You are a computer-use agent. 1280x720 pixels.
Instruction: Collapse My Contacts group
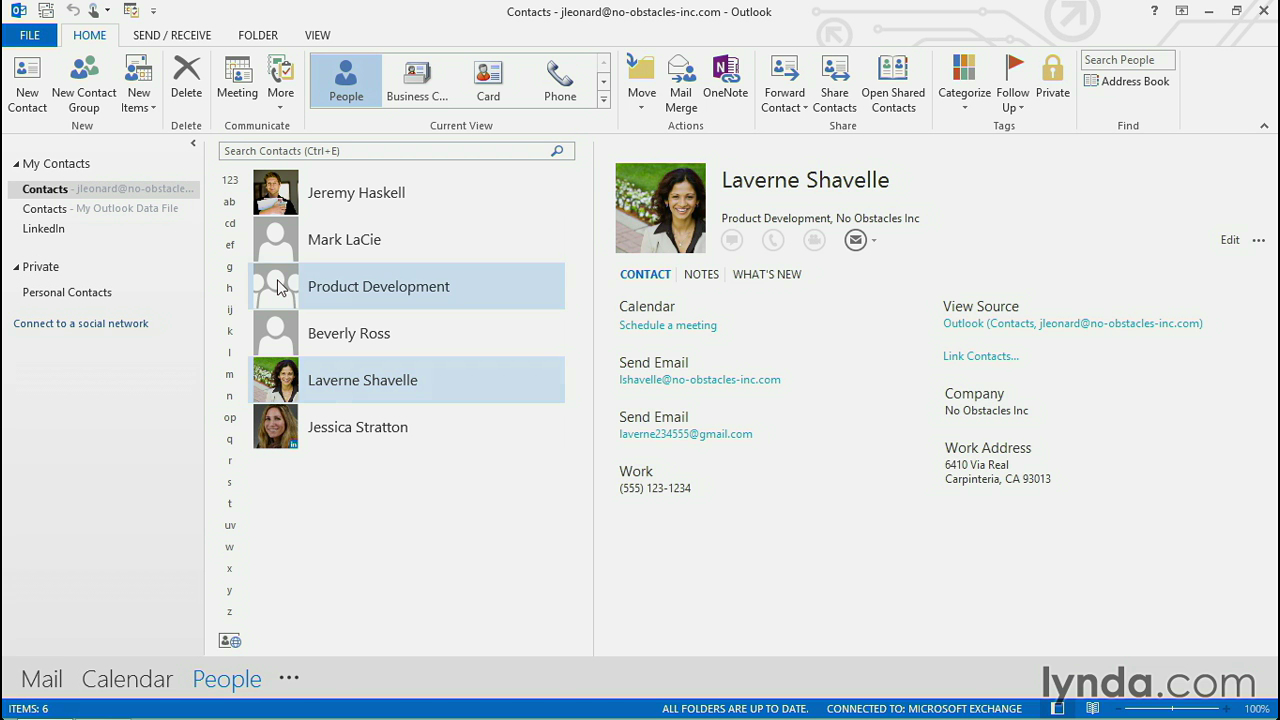[x=16, y=164]
